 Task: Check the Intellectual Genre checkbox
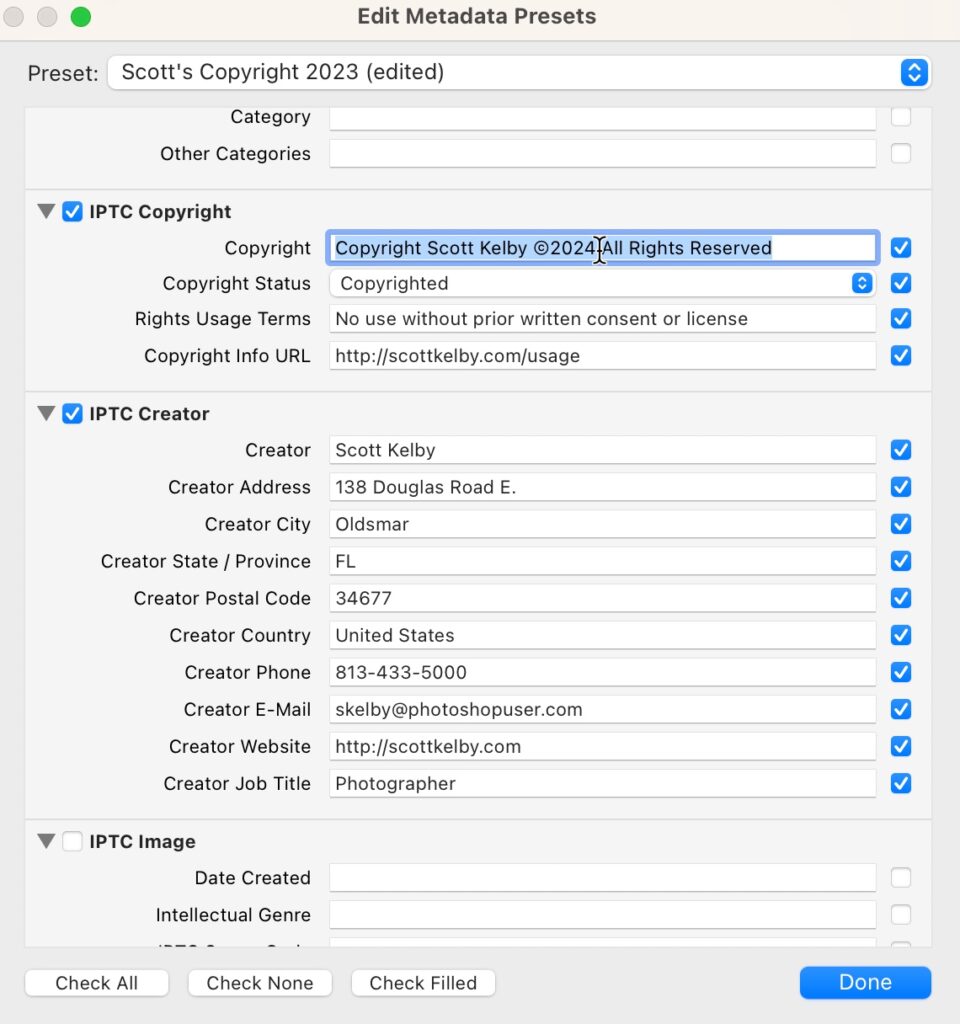point(901,915)
